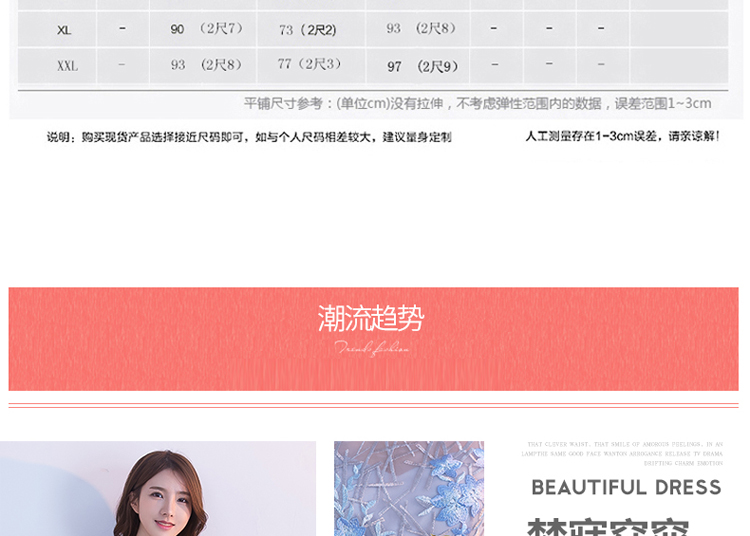Open the model photo of the woman
Image resolution: width=750 pixels, height=536 pixels.
tap(158, 488)
